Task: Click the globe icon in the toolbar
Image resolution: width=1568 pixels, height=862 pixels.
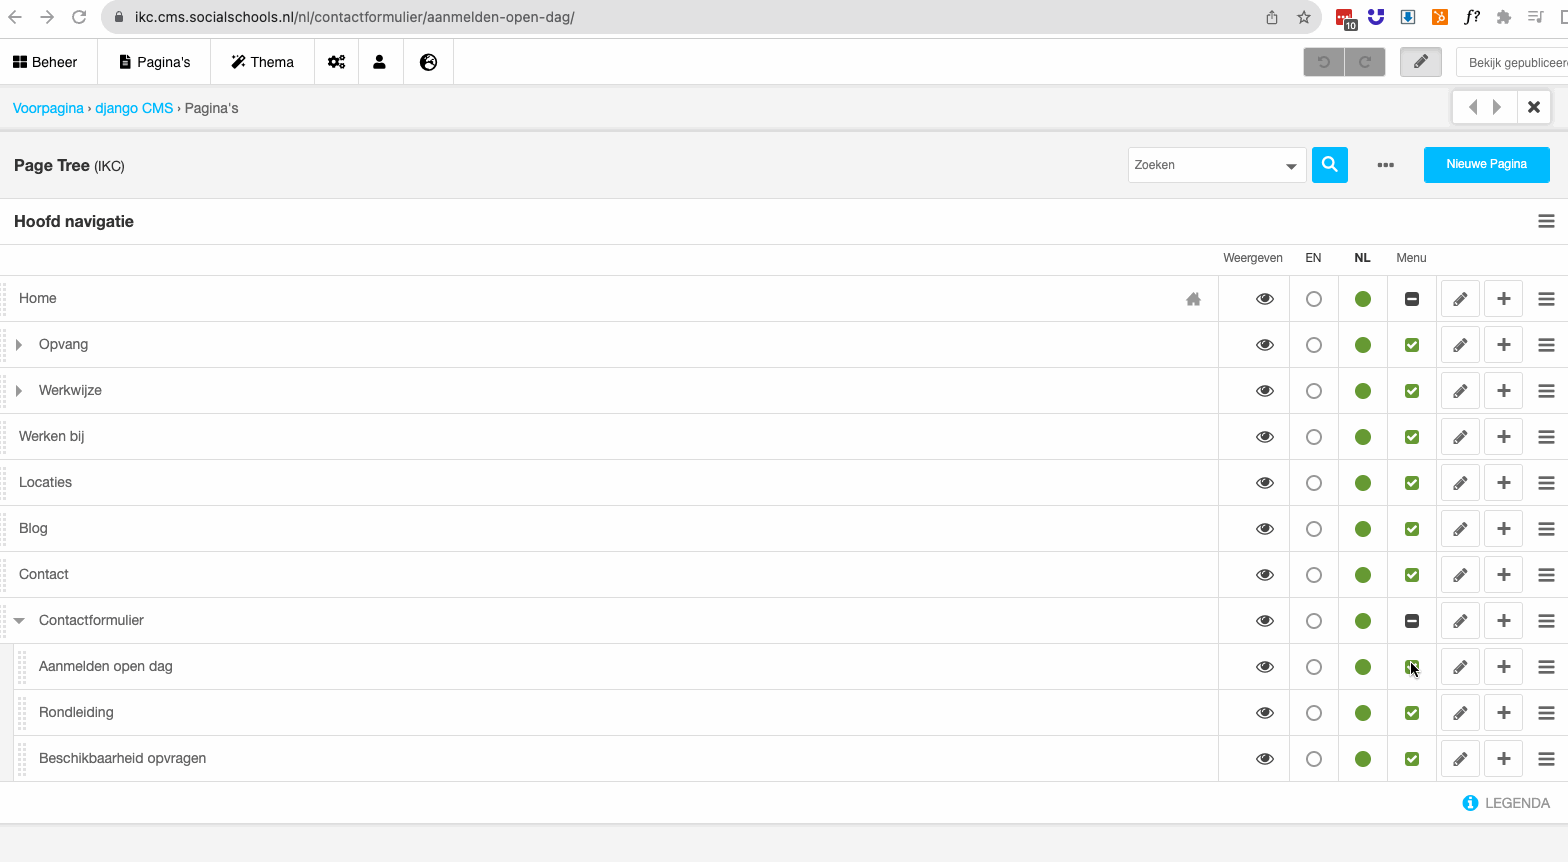Action: coord(428,62)
